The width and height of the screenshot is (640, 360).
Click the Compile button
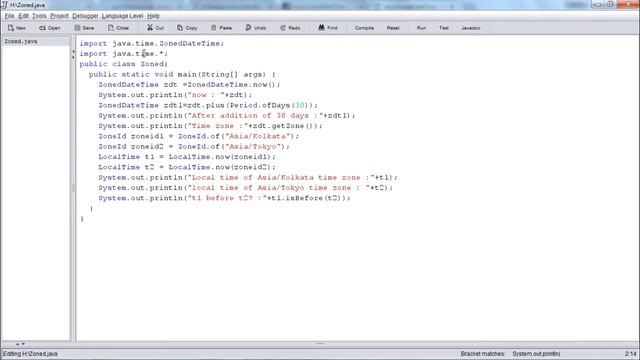(x=364, y=28)
